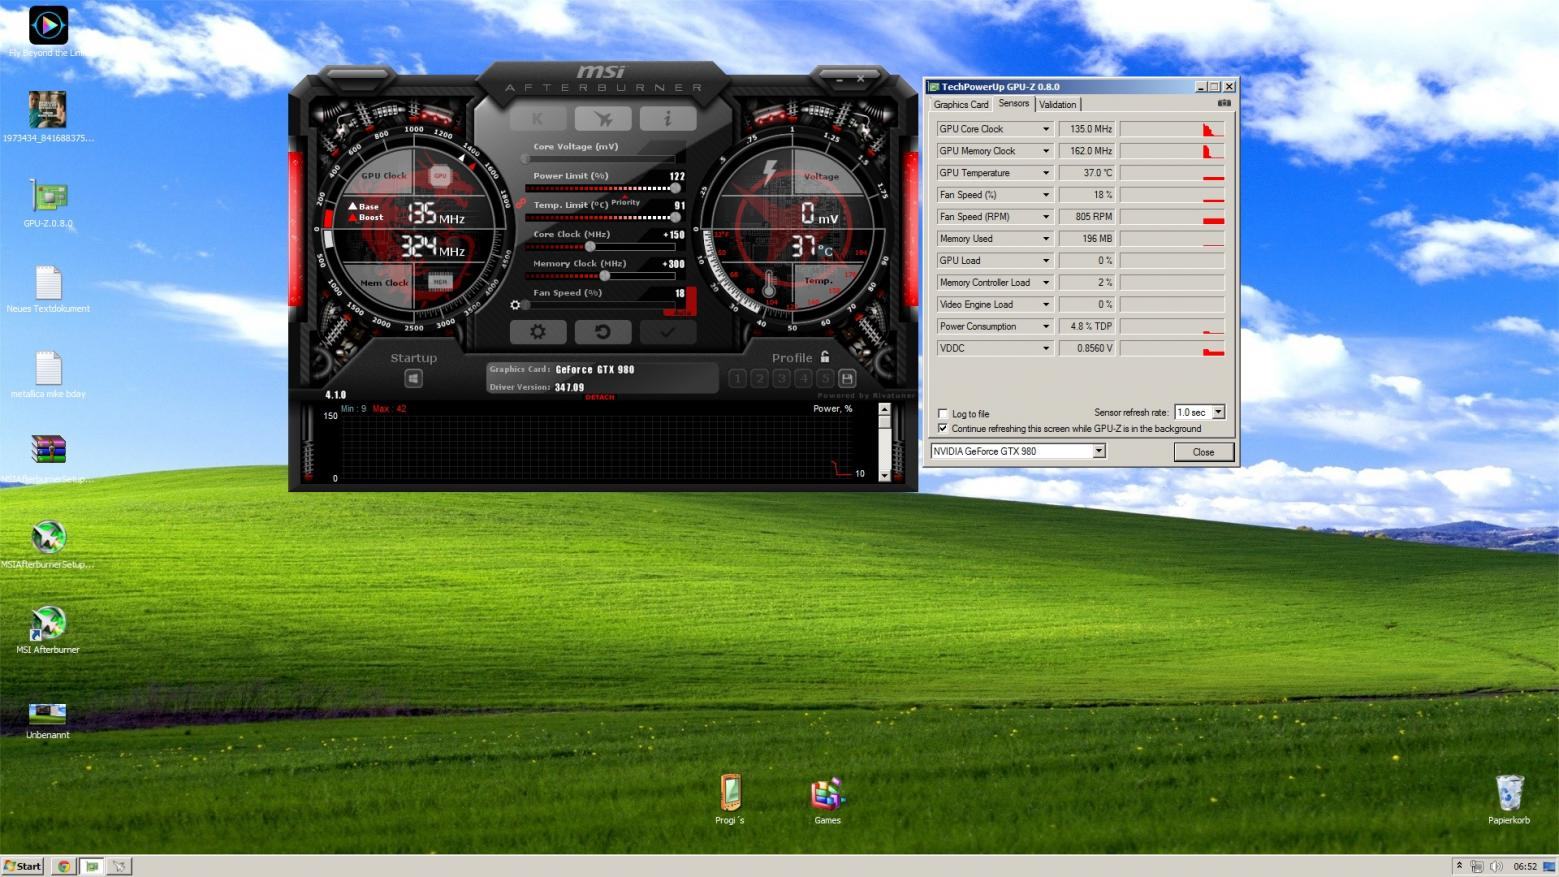Click the GPU chip icon in the clock gauge
The height and width of the screenshot is (877, 1559).
coord(439,176)
